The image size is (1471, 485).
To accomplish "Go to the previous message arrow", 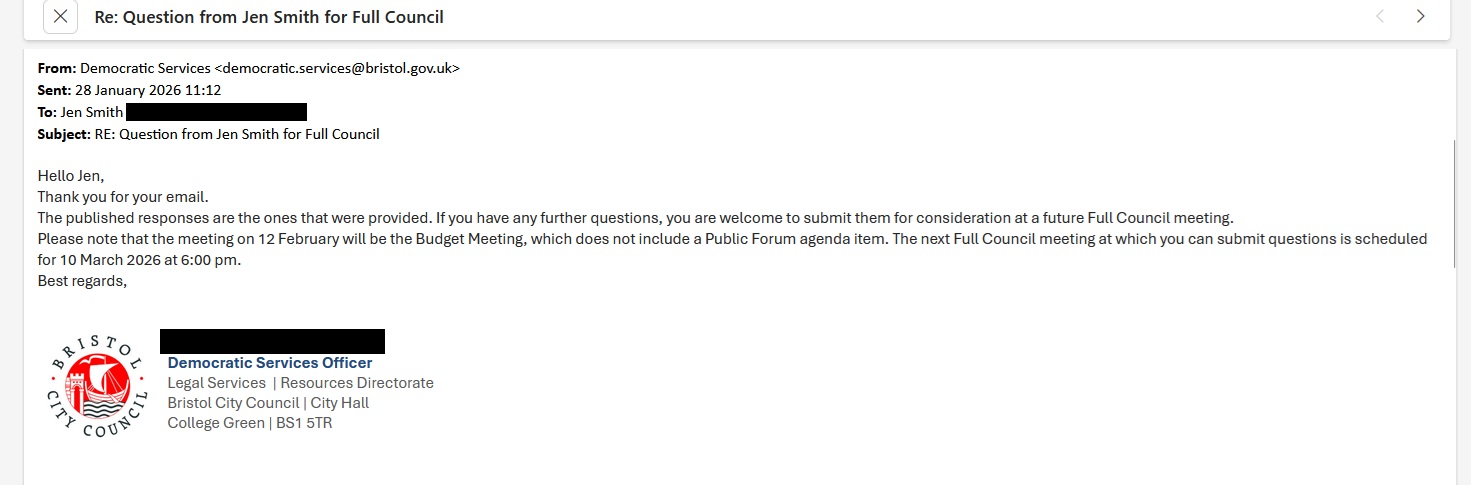I will pyautogui.click(x=1380, y=17).
